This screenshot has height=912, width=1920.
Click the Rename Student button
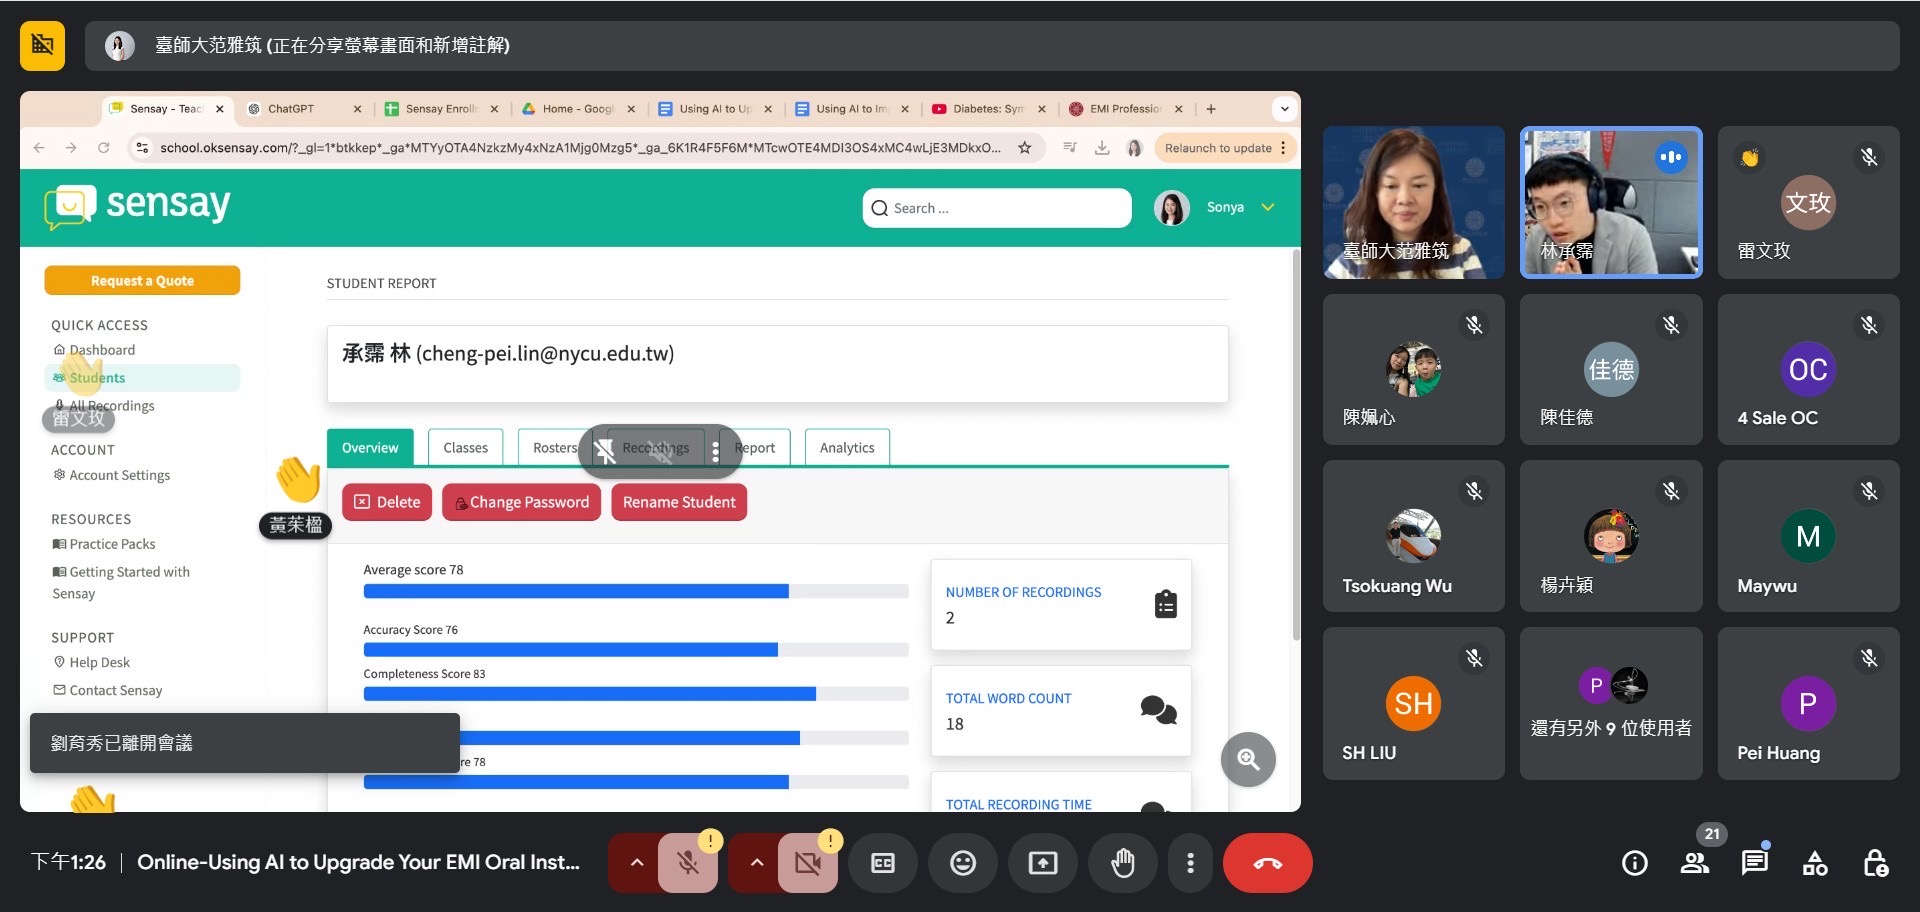678,502
